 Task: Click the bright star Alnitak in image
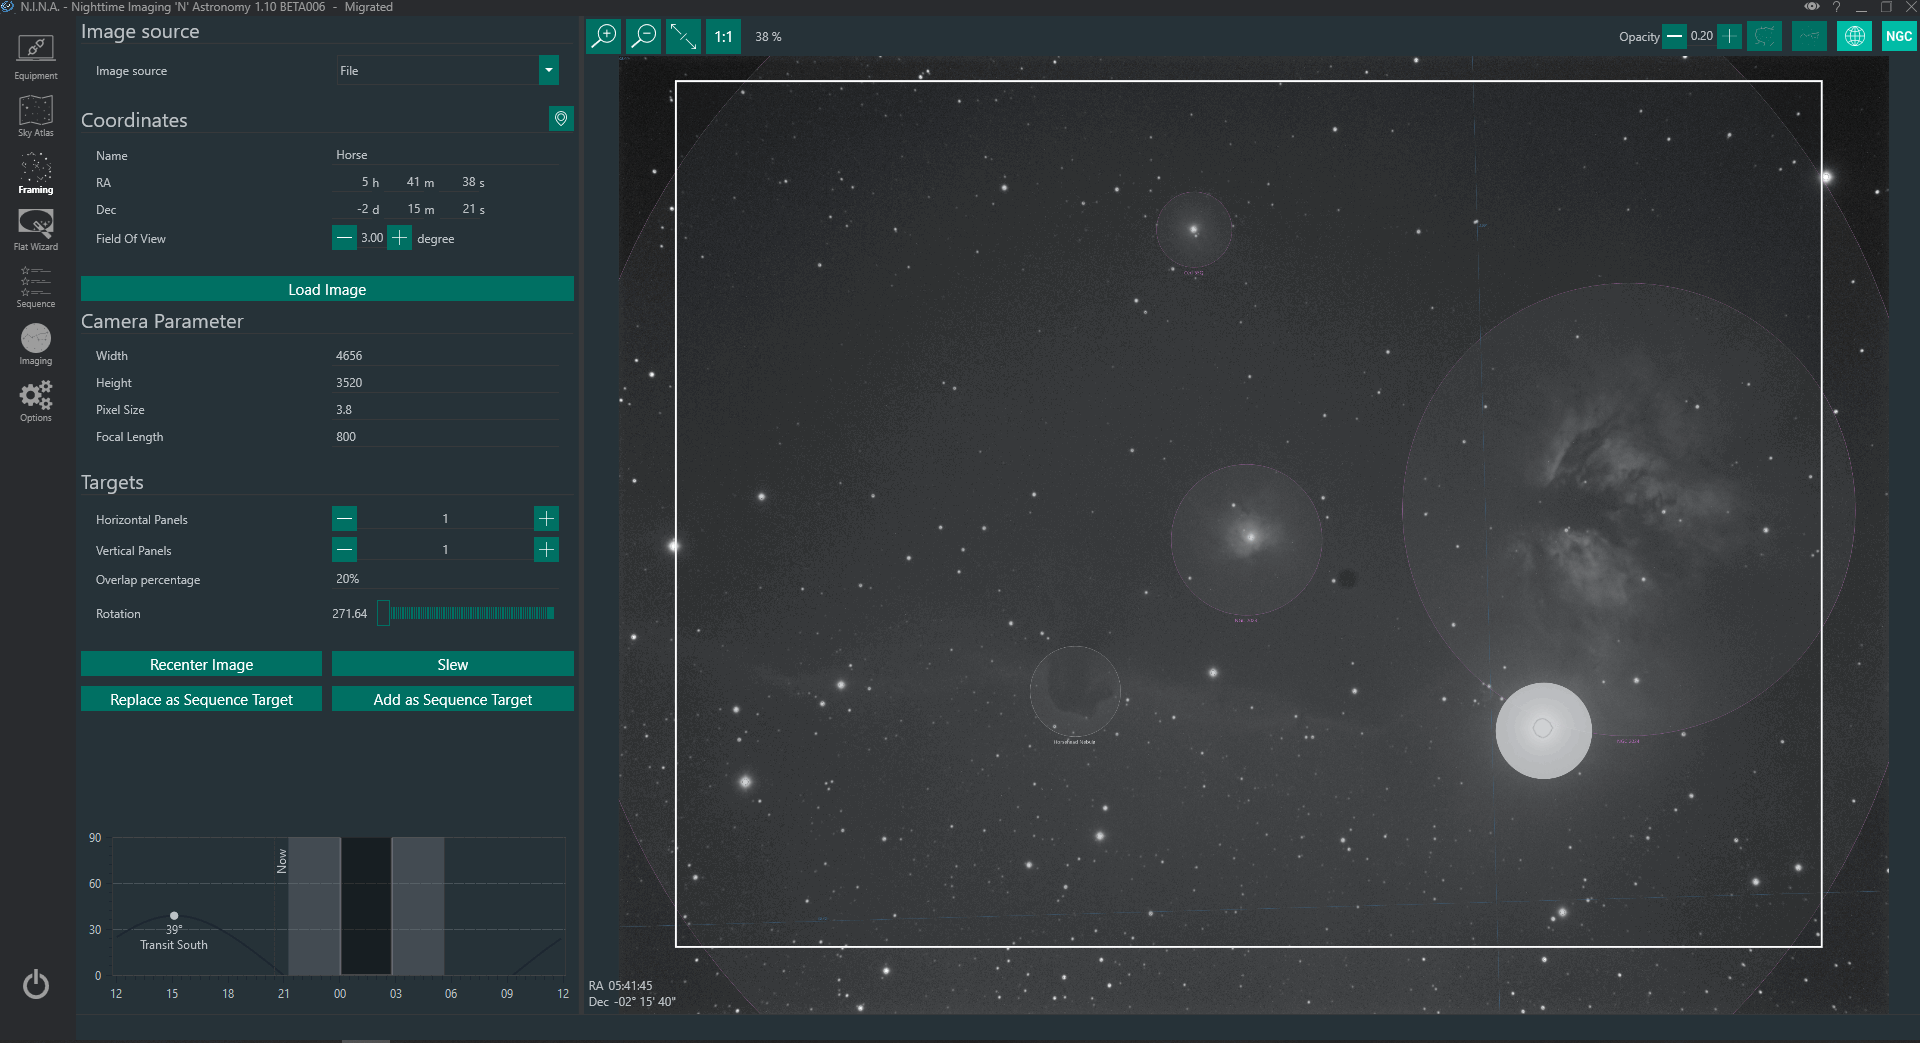click(1543, 730)
